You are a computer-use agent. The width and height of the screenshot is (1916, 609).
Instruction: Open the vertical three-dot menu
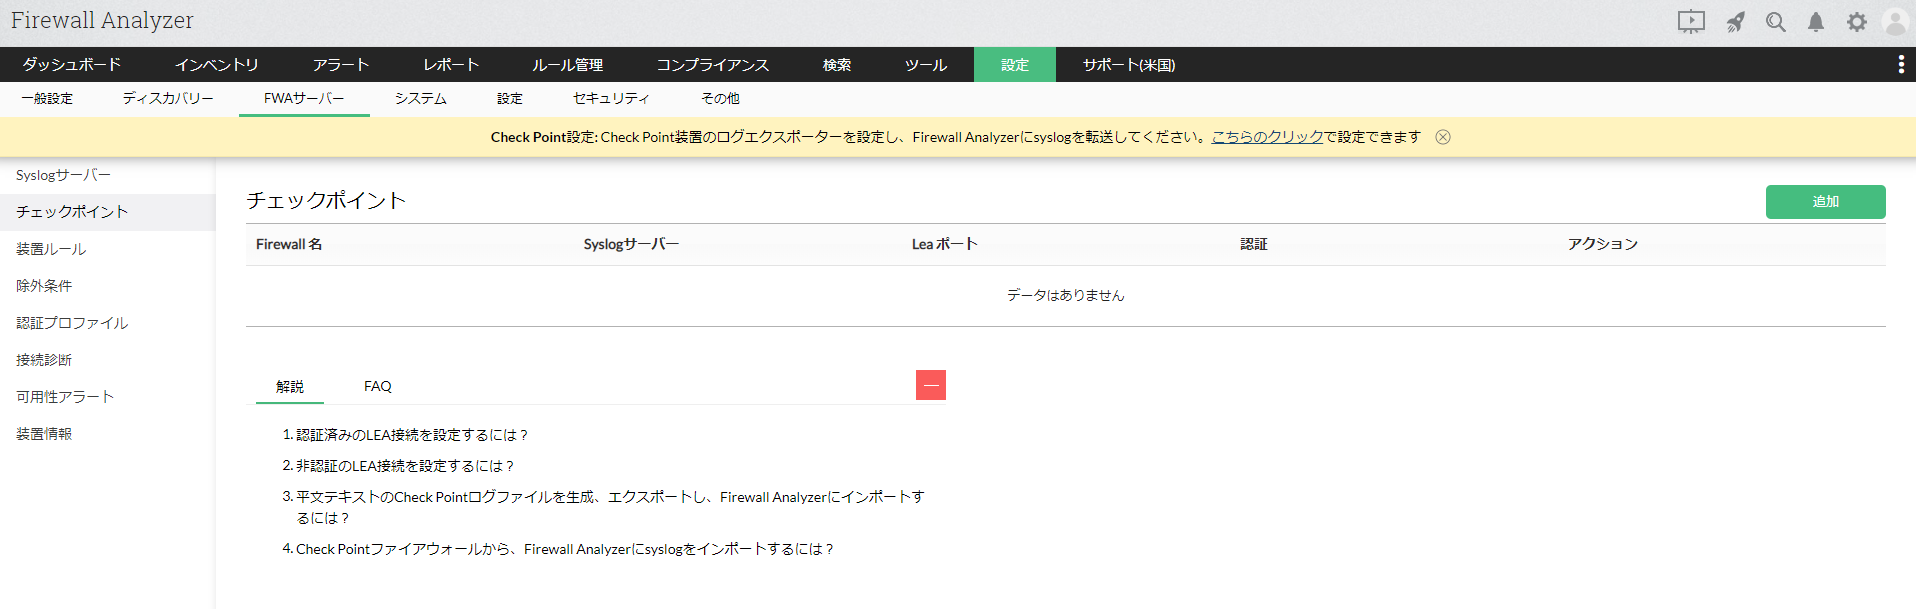click(1901, 65)
